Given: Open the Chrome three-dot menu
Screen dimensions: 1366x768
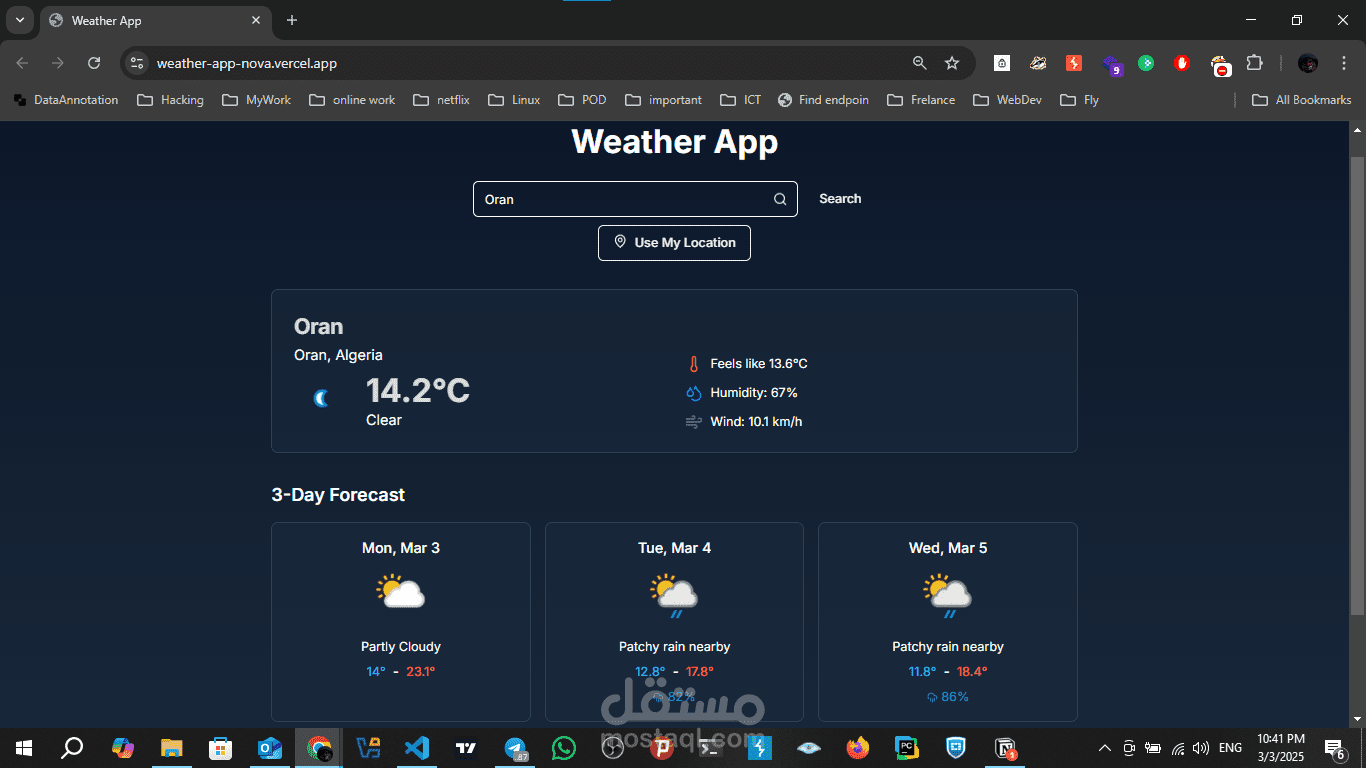Looking at the screenshot, I should tap(1343, 62).
